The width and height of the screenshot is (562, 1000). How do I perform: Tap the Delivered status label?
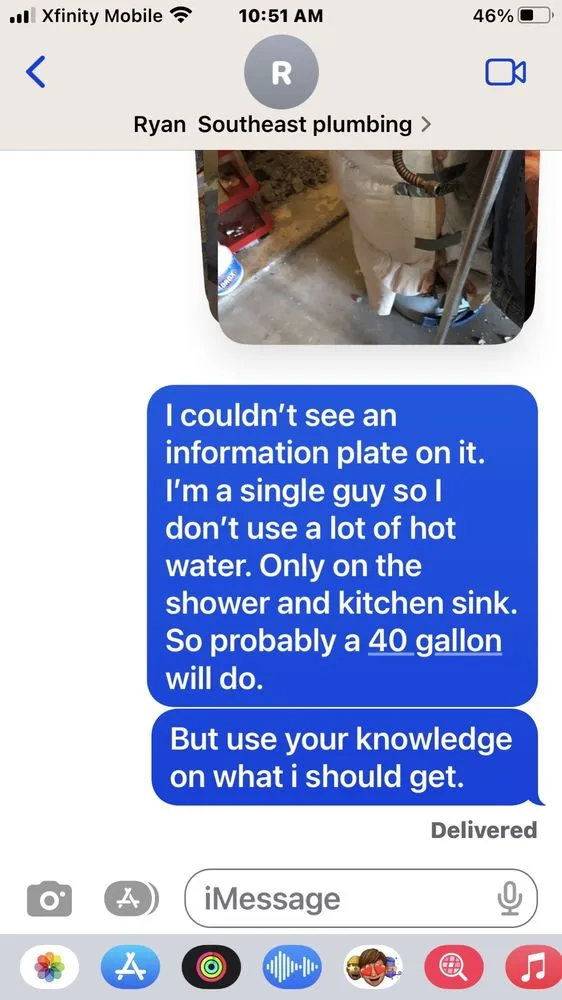point(484,830)
